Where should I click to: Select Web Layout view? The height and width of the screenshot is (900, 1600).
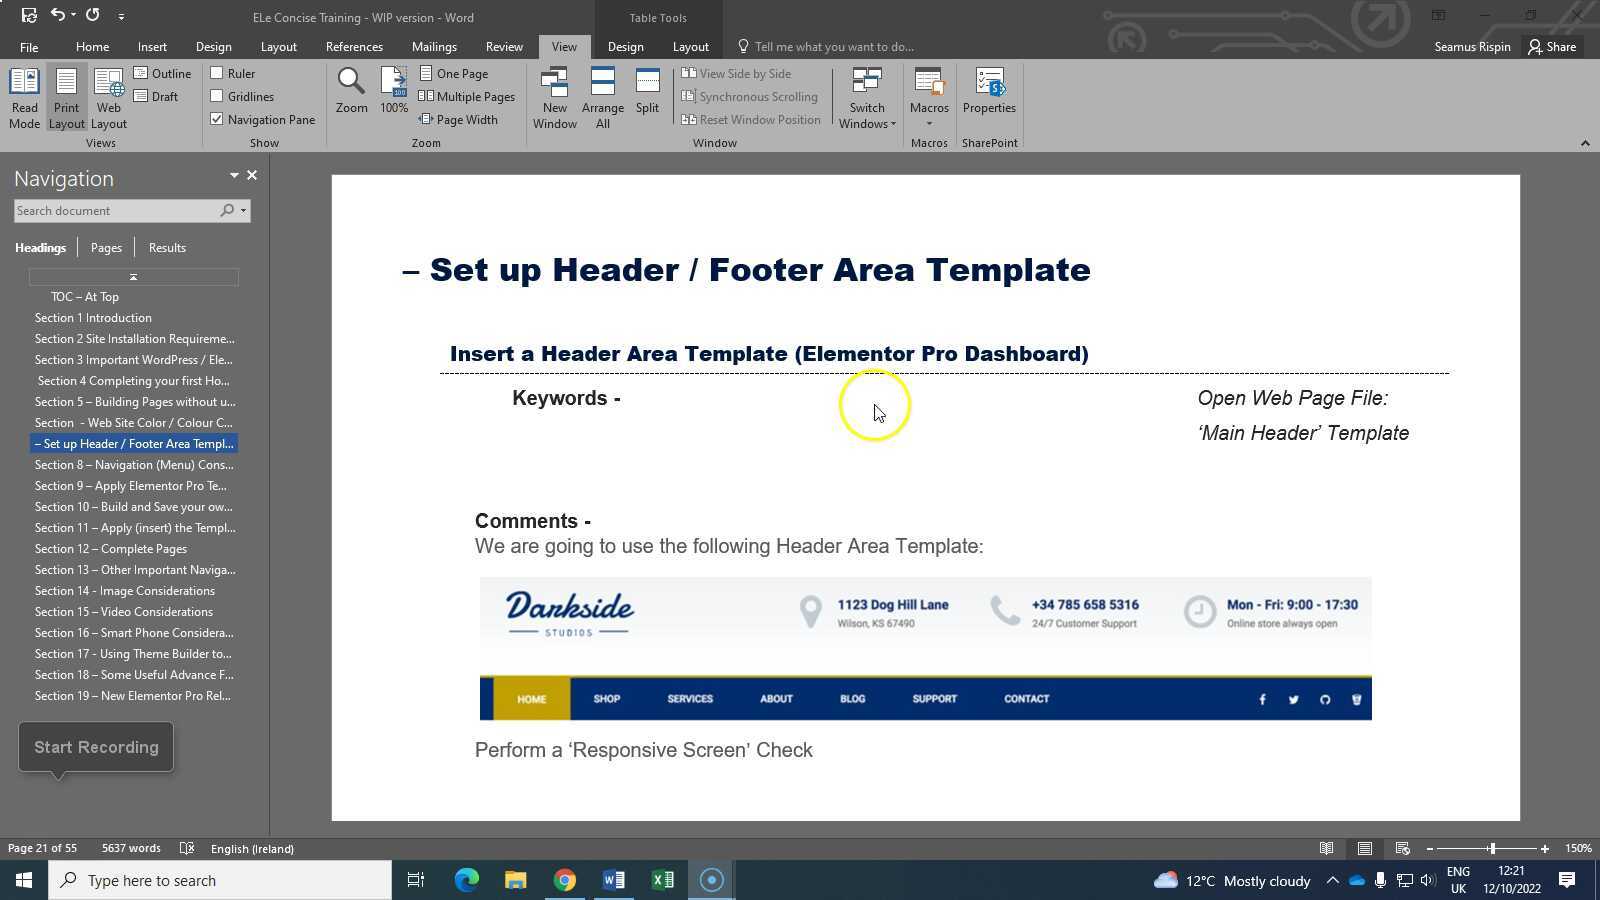pos(108,95)
